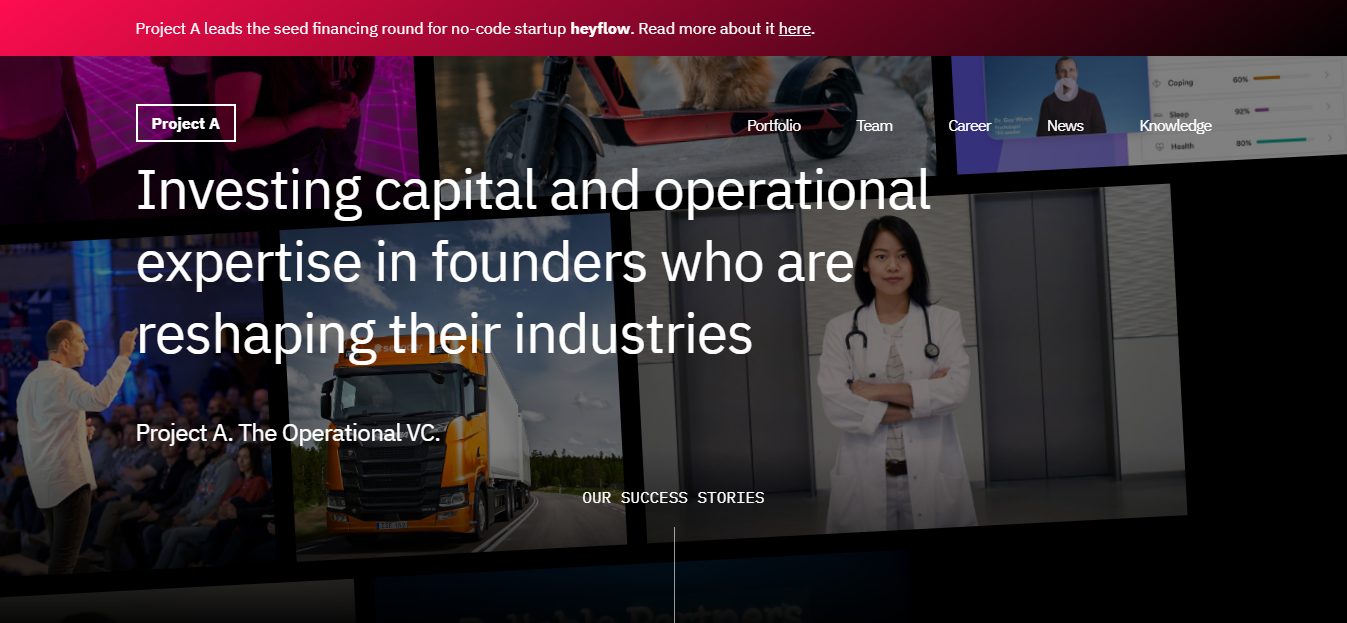Expand the chevron beside the Coping row
This screenshot has width=1347, height=623.
tap(1327, 75)
